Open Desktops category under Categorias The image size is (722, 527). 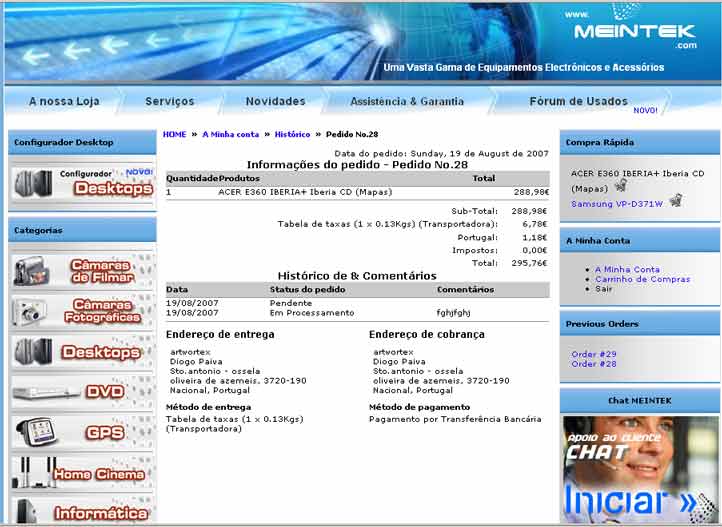tap(82, 352)
